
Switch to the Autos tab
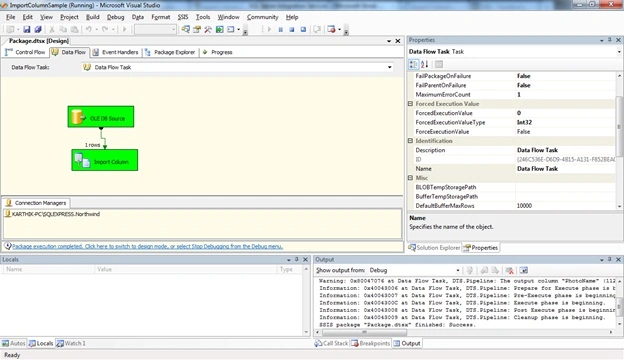14,343
